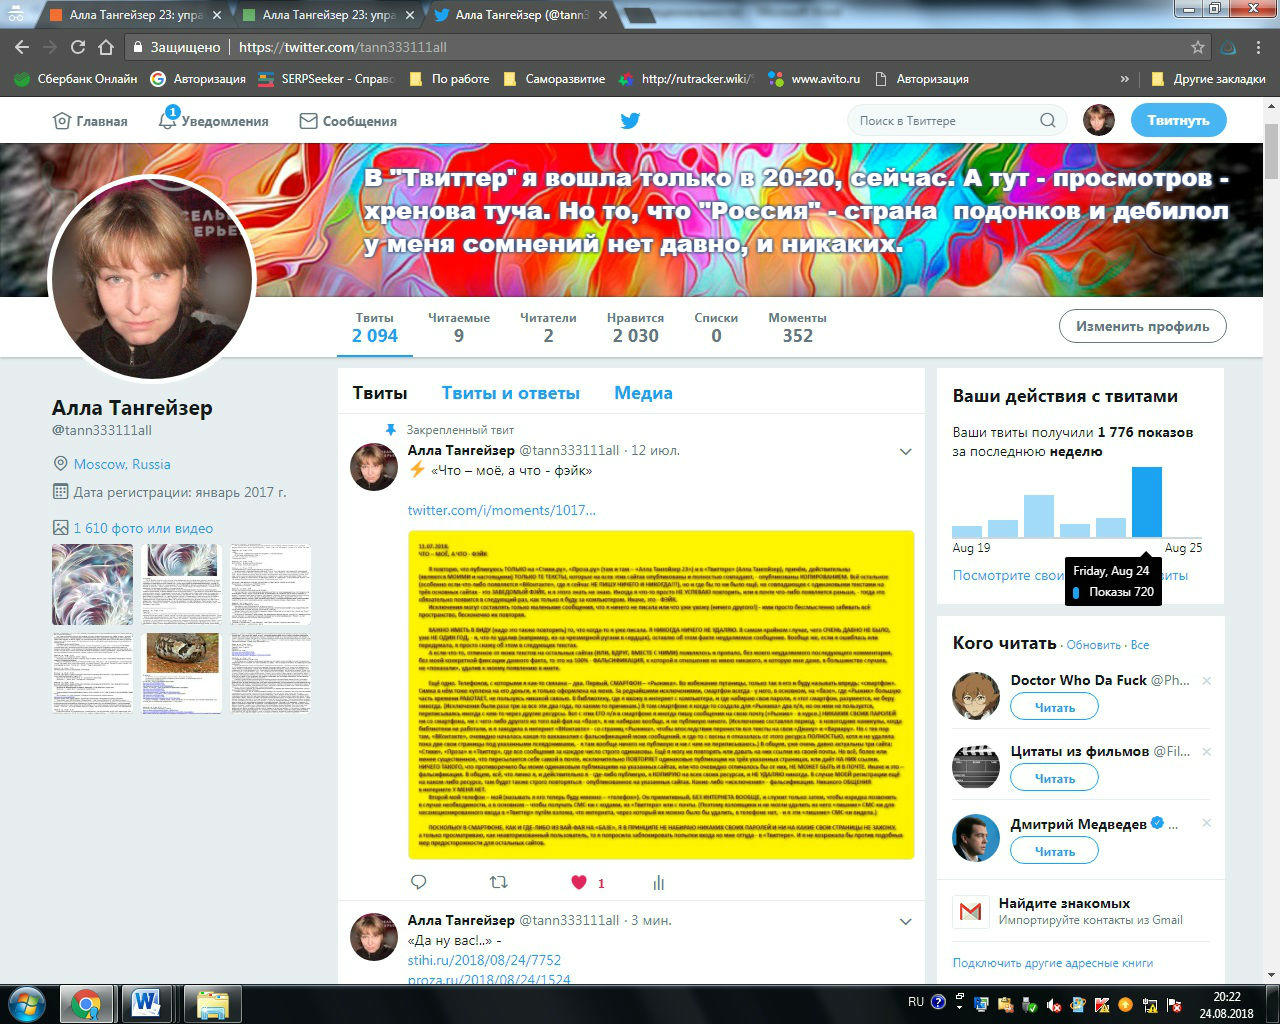Screen dimensions: 1280x1024
Task: Click Все in Кого читать
Action: tap(1140, 645)
